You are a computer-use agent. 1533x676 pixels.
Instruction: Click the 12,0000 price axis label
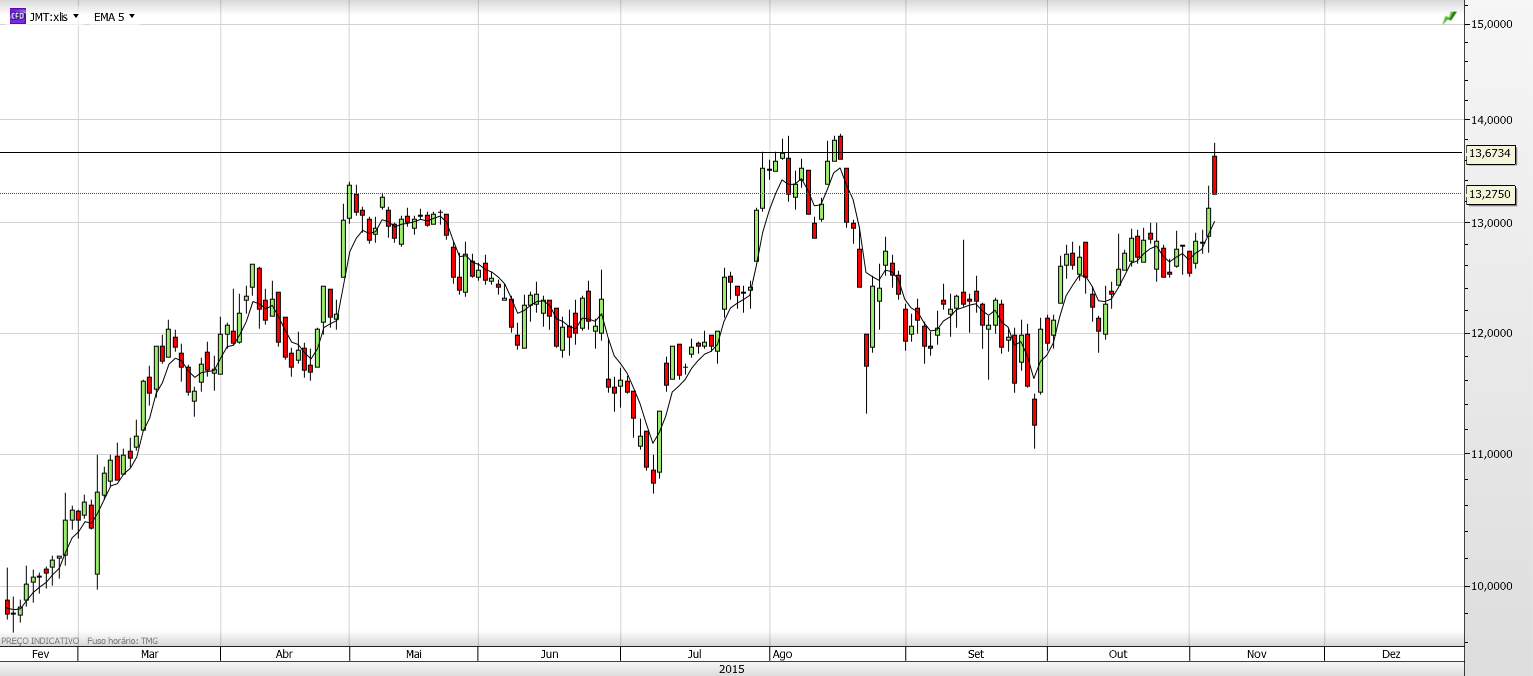(x=1491, y=334)
